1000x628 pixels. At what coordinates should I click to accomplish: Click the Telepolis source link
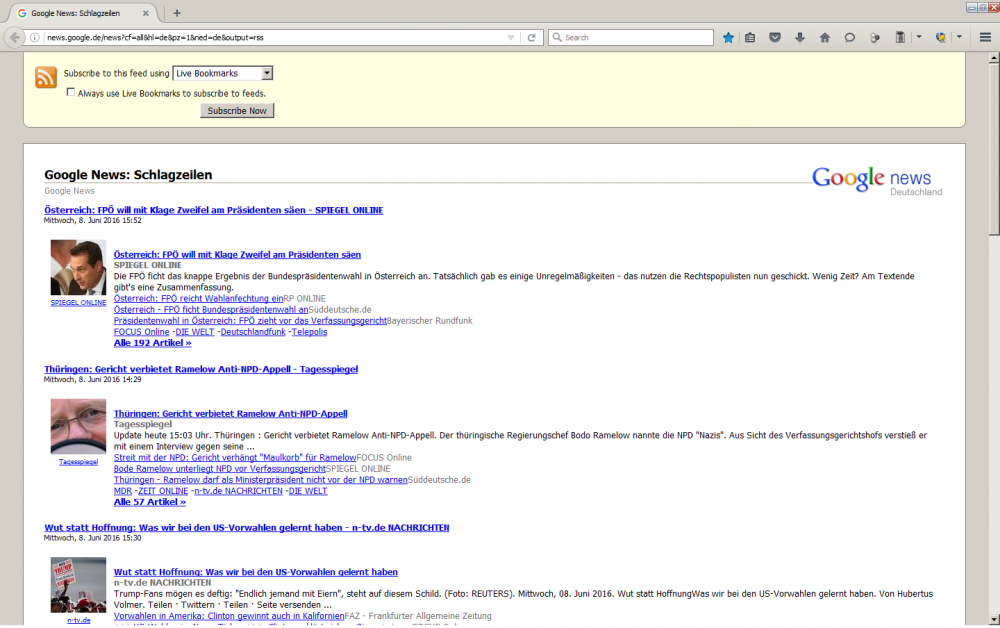[309, 332]
